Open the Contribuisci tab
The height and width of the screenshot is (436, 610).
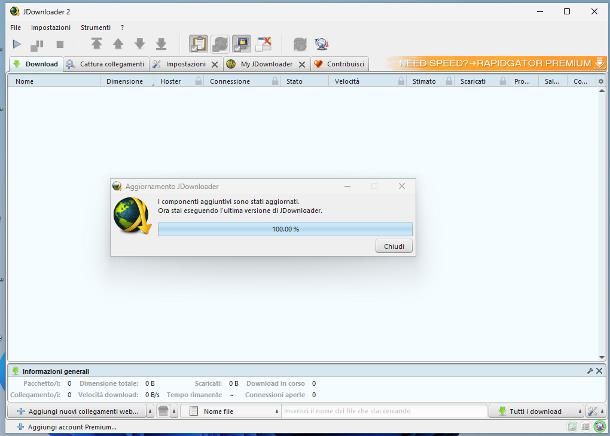pos(340,64)
